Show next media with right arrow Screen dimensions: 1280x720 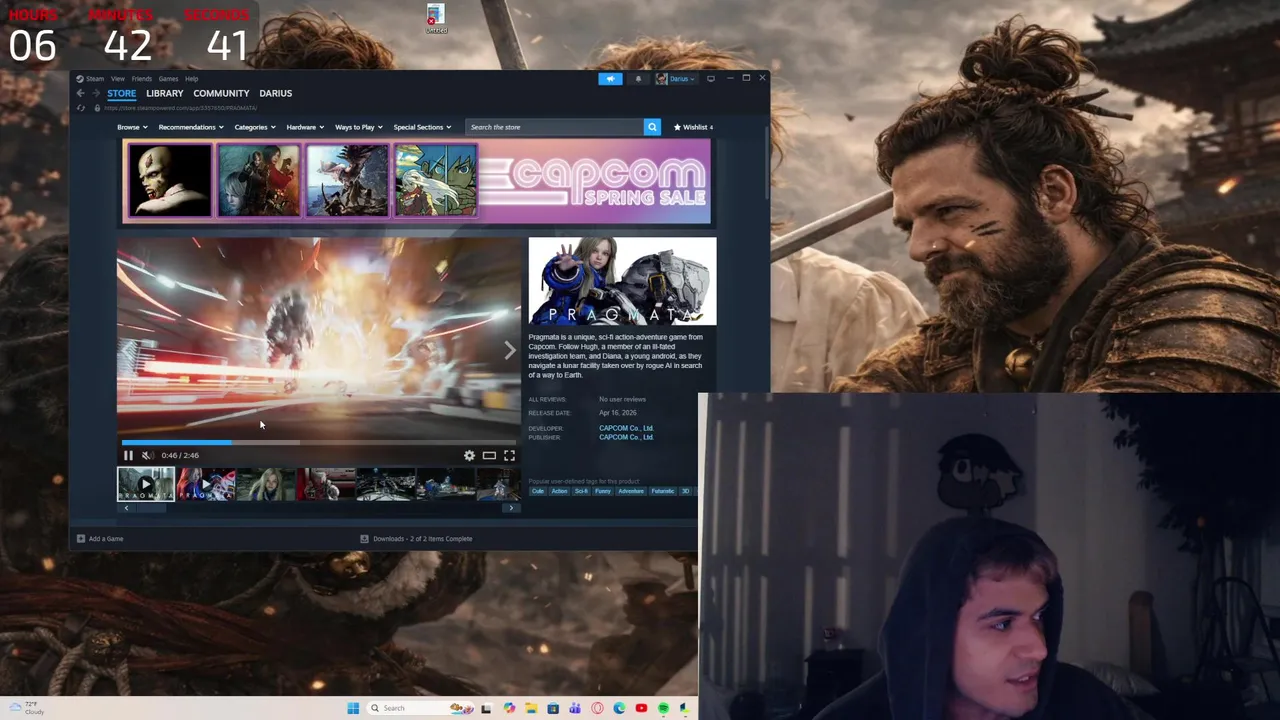(509, 350)
